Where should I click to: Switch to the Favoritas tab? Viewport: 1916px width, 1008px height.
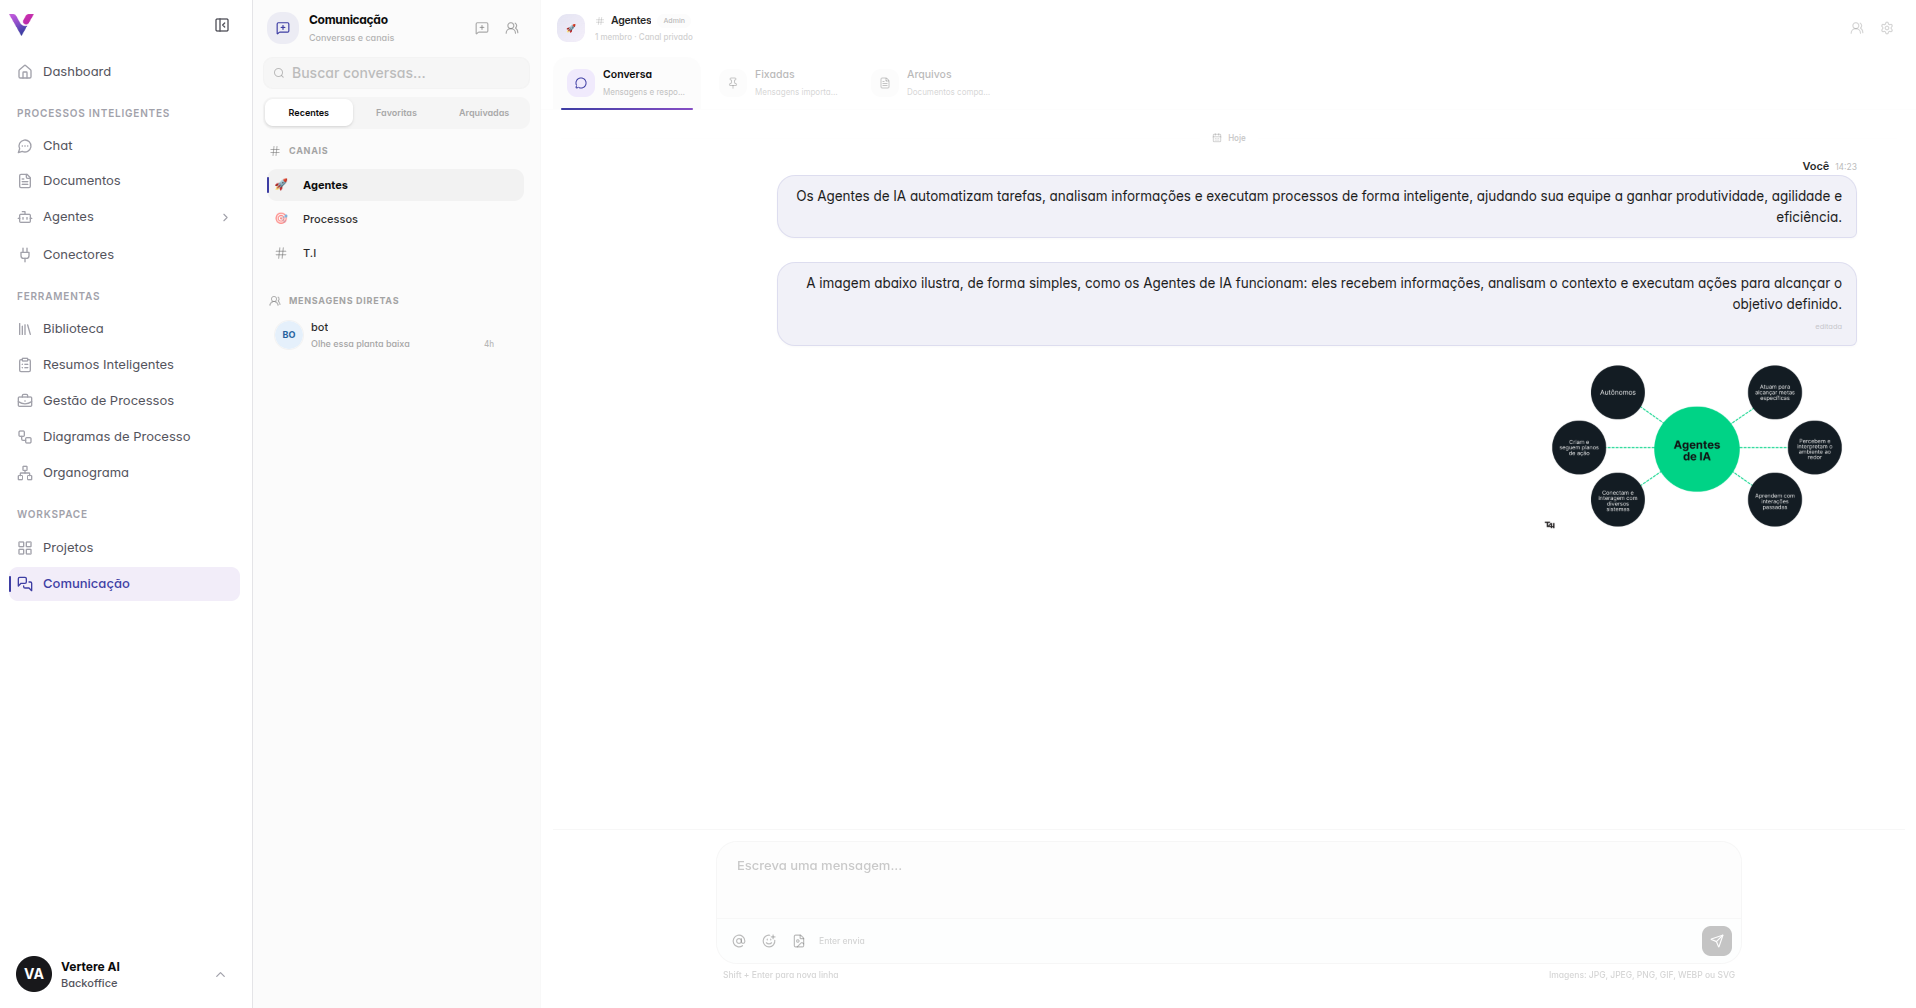coord(396,113)
